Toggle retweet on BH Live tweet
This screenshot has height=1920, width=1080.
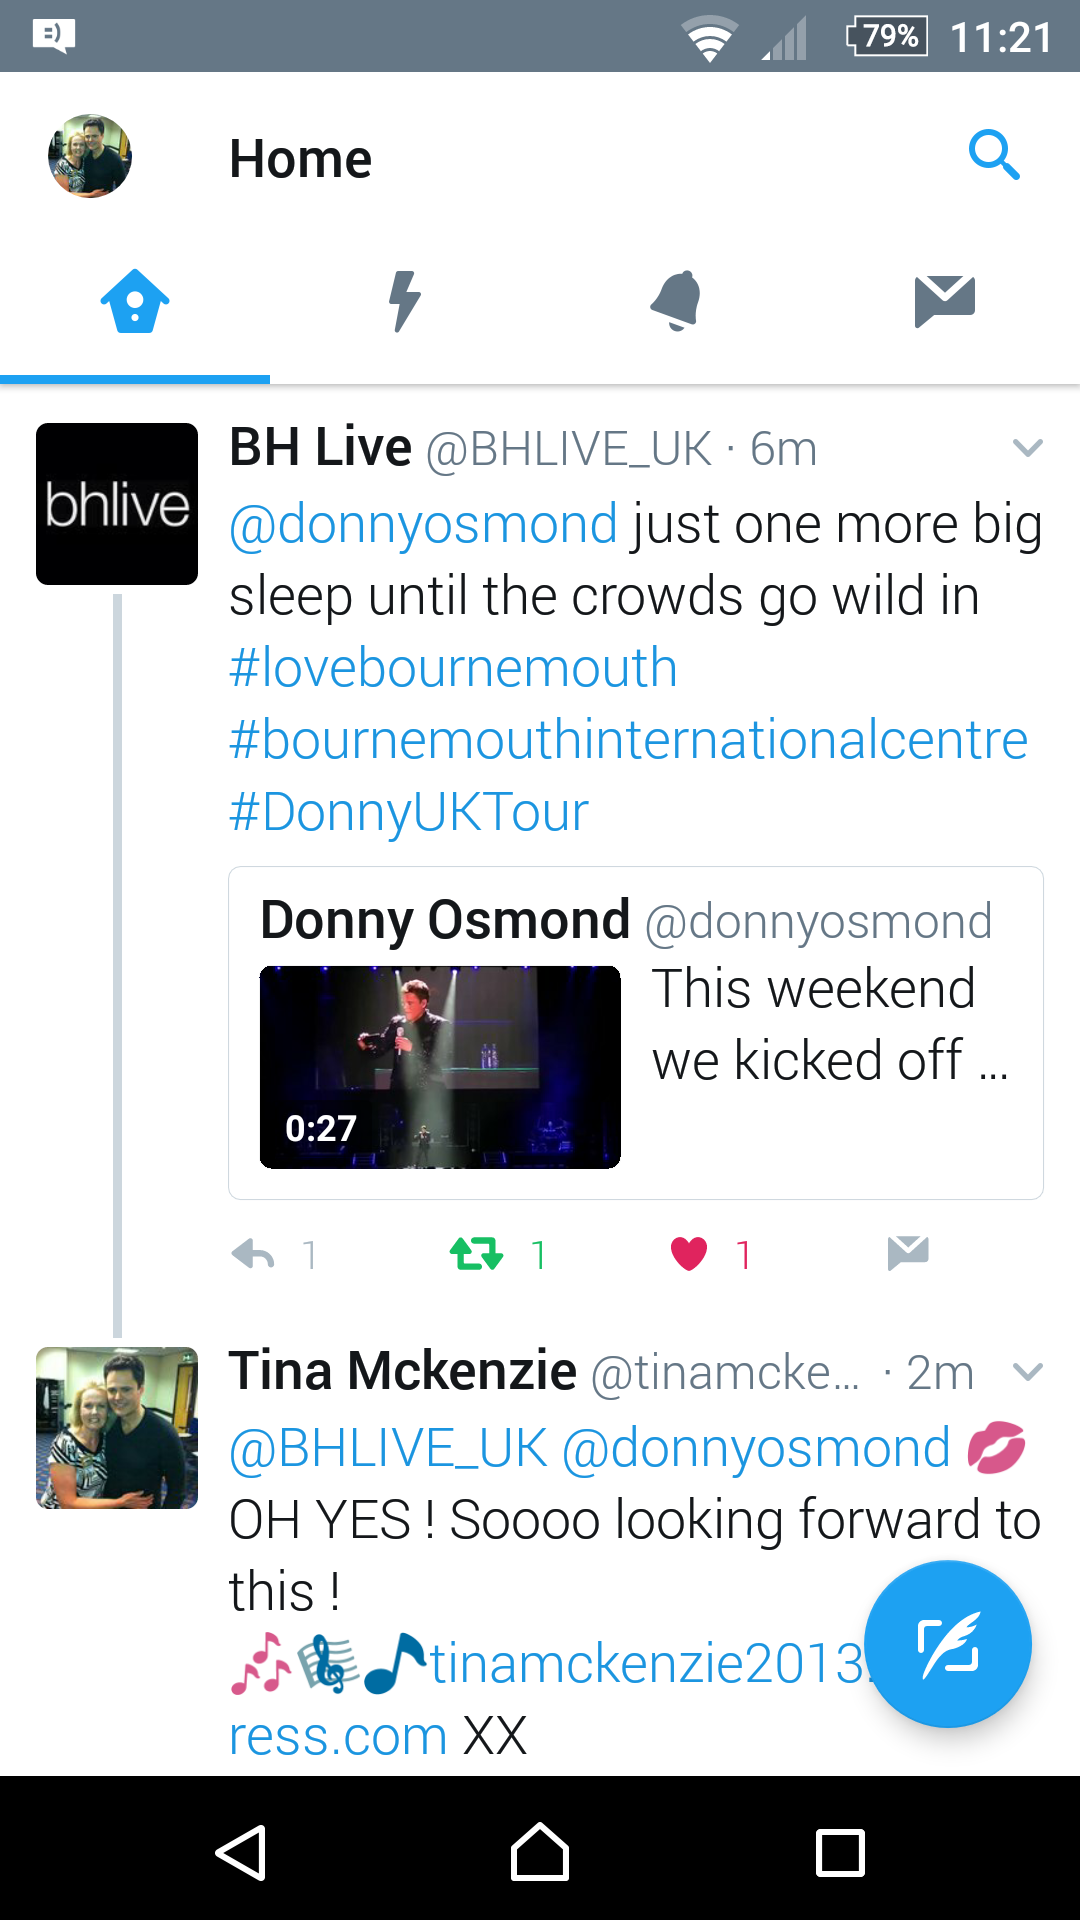tap(477, 1254)
